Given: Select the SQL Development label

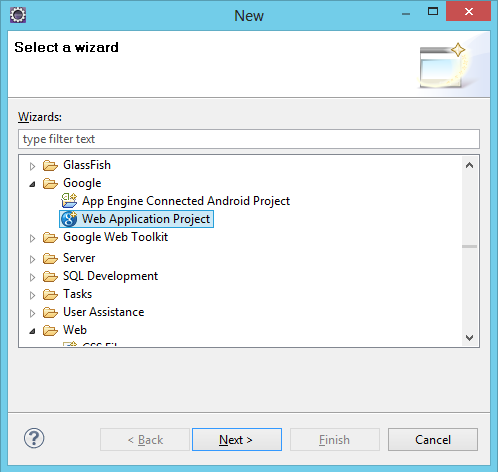Looking at the screenshot, I should click(111, 276).
